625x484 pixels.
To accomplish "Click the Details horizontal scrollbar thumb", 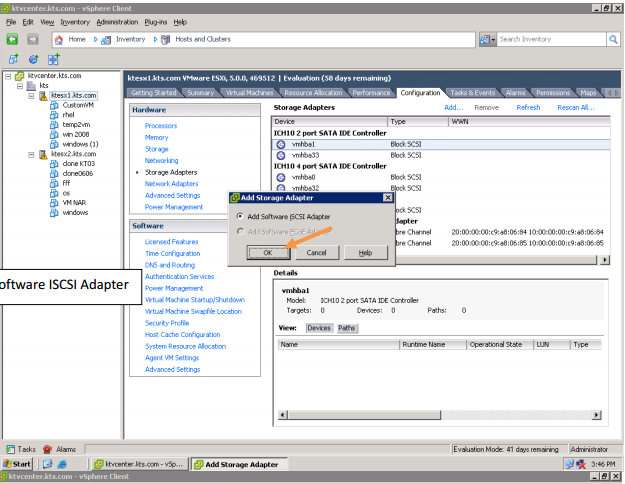I will (x=364, y=415).
